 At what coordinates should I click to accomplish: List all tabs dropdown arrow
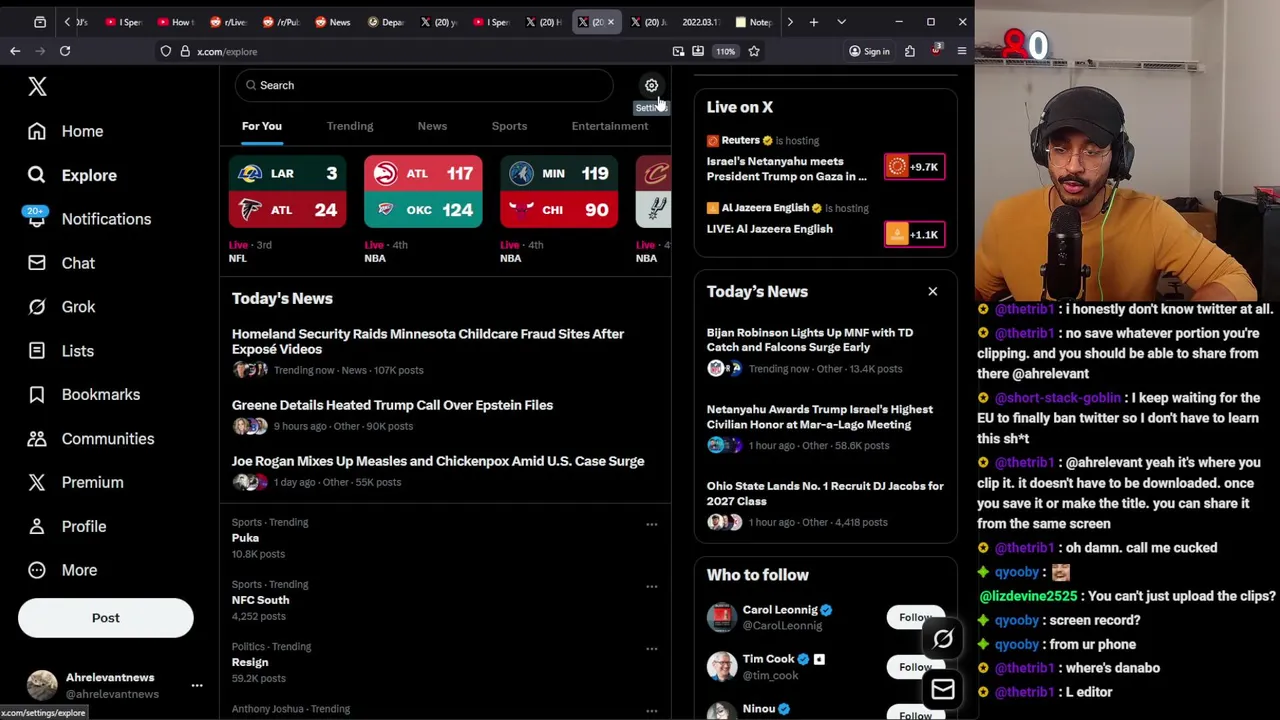(x=841, y=22)
